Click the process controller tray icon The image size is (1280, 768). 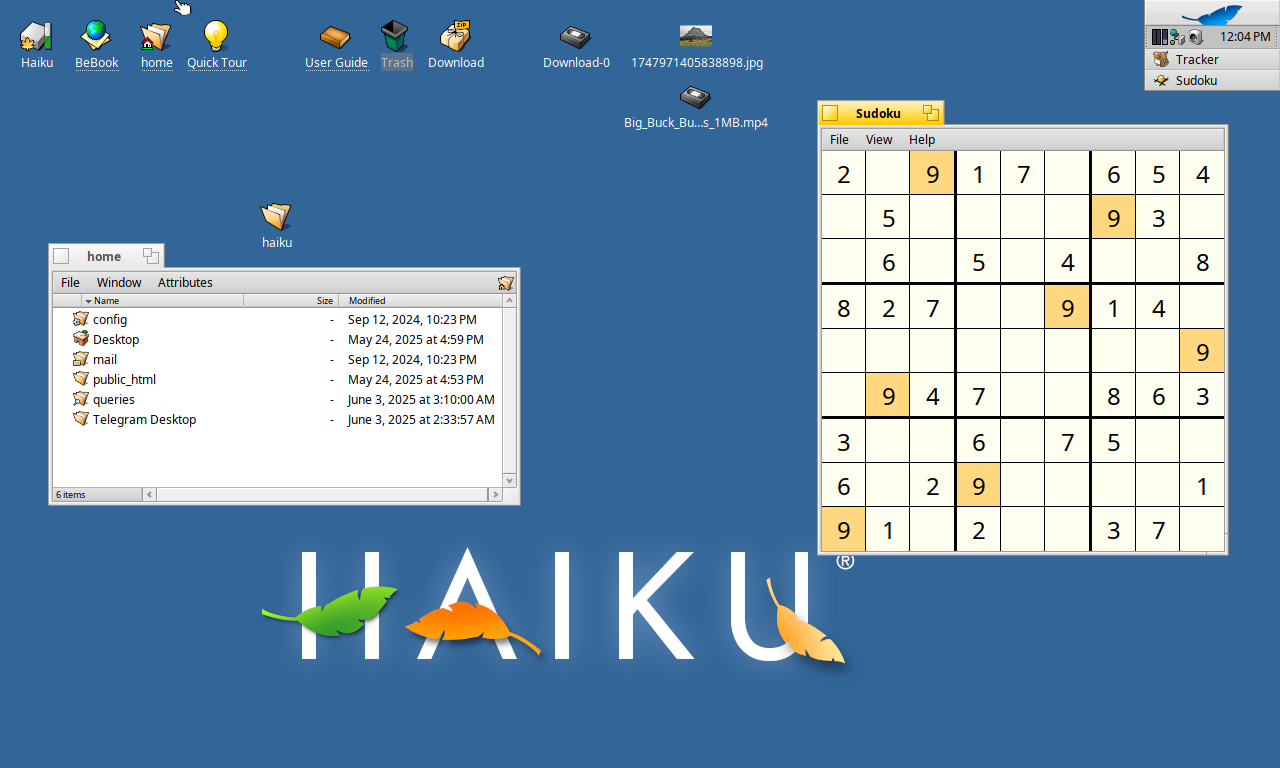tap(1159, 37)
